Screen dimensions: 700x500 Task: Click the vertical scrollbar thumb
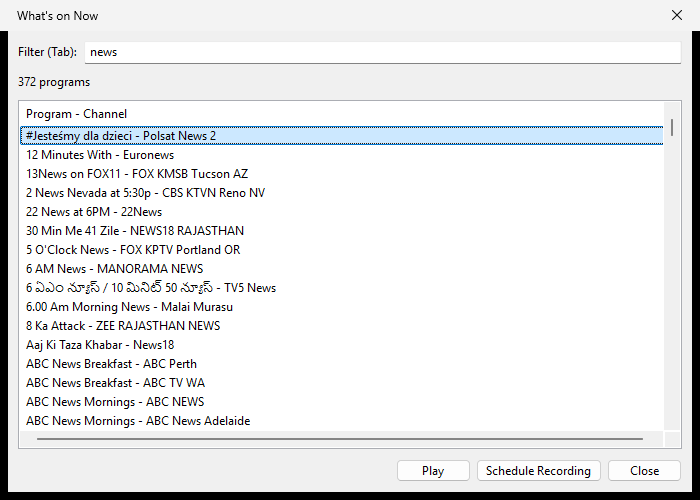[x=672, y=127]
